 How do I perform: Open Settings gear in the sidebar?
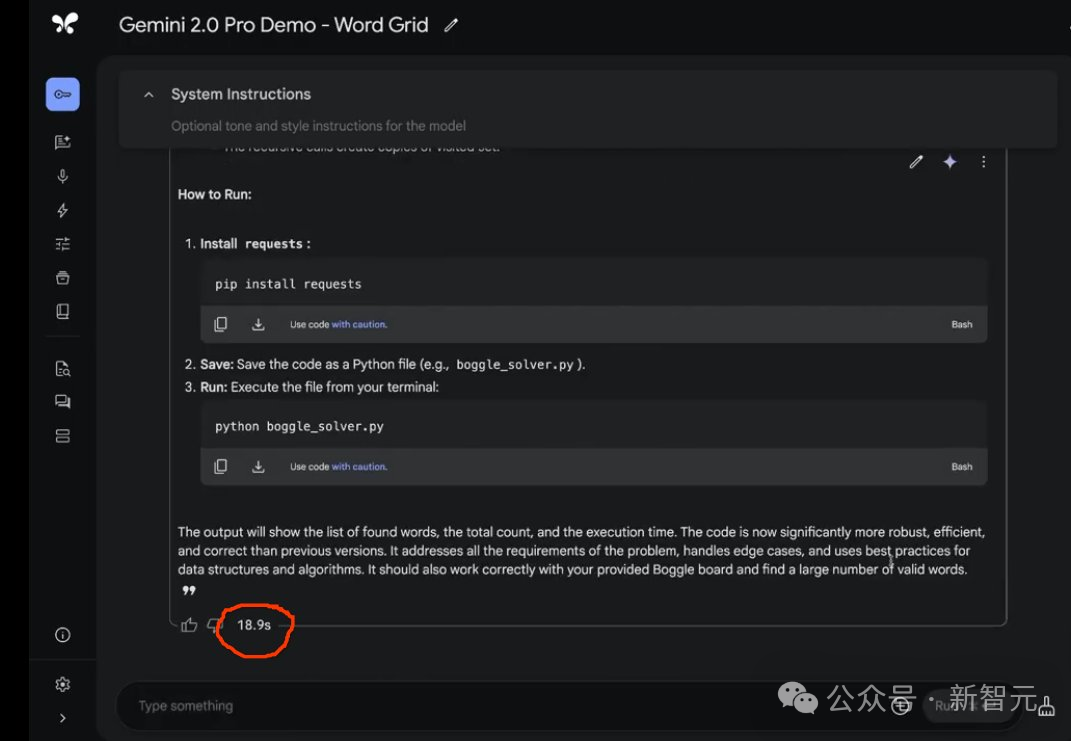tap(62, 684)
